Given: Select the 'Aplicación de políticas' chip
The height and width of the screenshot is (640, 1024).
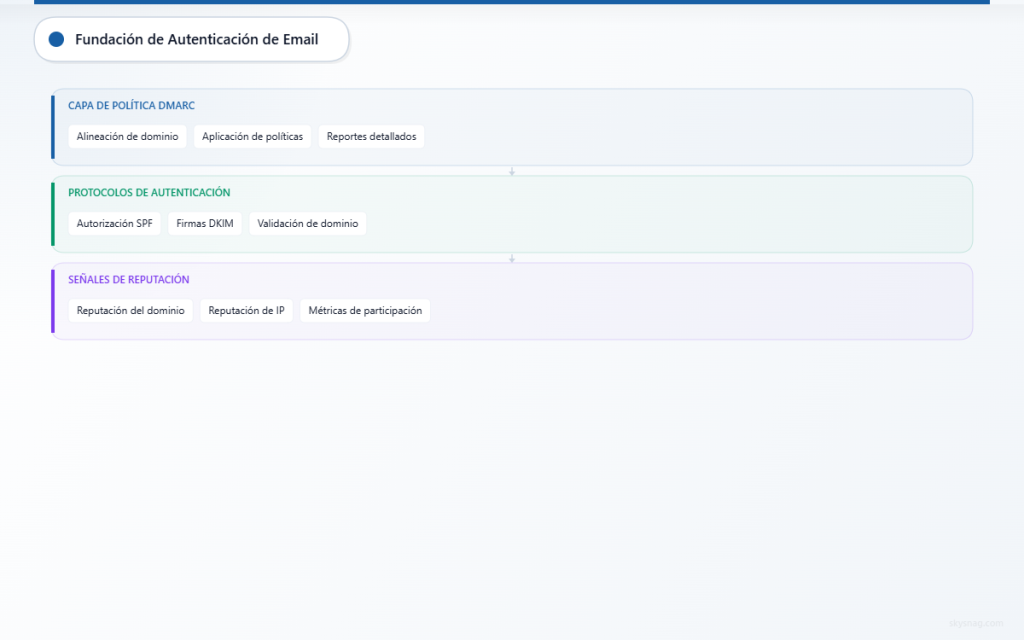Looking at the screenshot, I should tap(252, 136).
